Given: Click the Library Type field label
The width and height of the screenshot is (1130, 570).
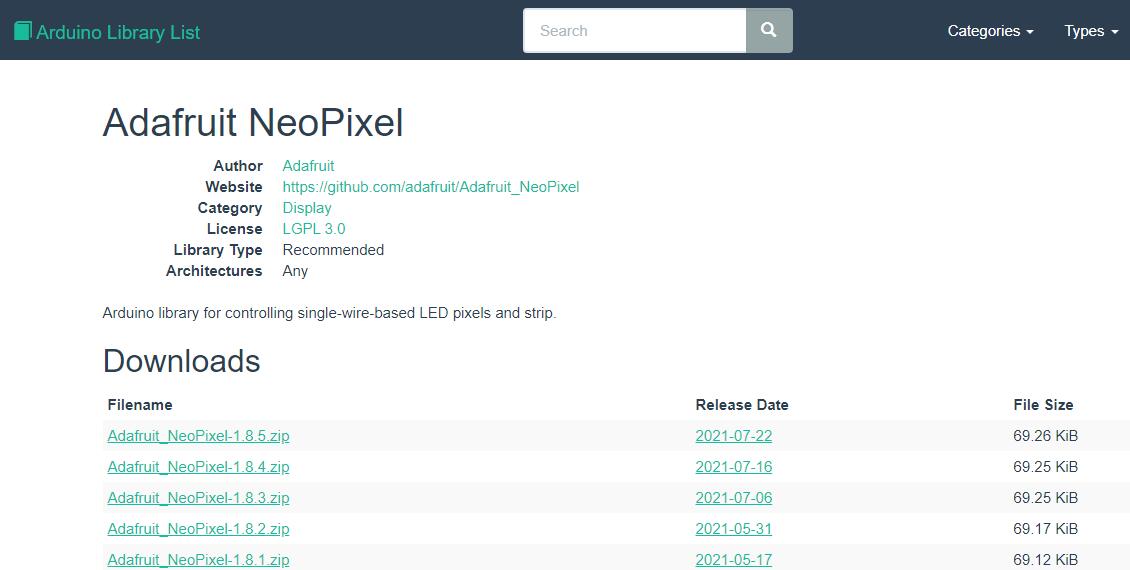Looking at the screenshot, I should (x=218, y=250).
